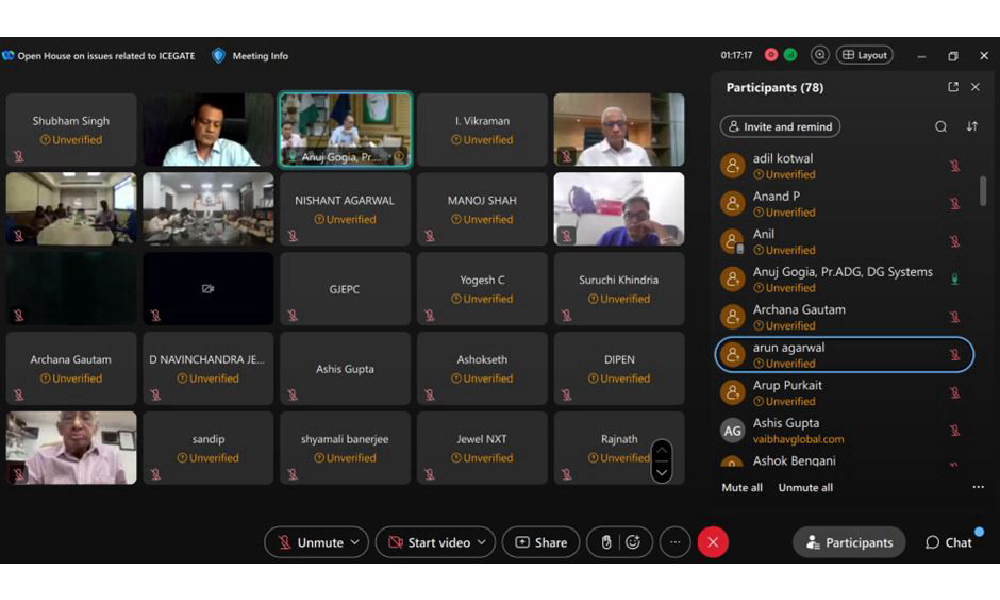Screen dimensions: 1000x600
Task: Click the red leave meeting button
Action: pyautogui.click(x=713, y=542)
